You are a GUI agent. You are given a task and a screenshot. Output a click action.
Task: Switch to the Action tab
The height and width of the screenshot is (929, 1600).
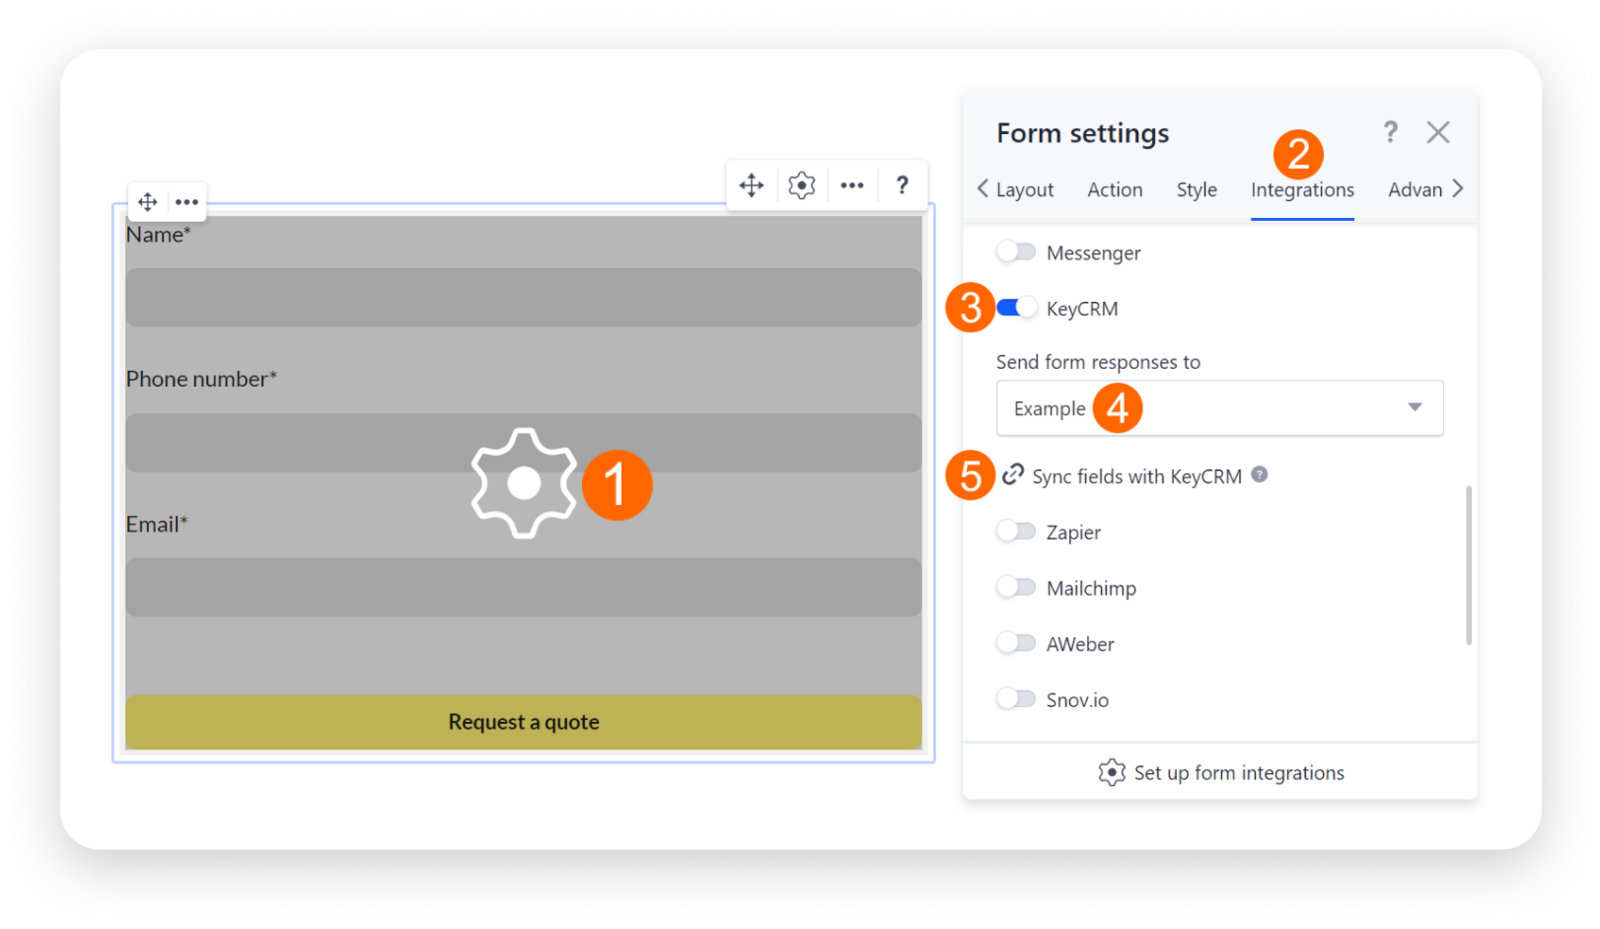point(1114,190)
